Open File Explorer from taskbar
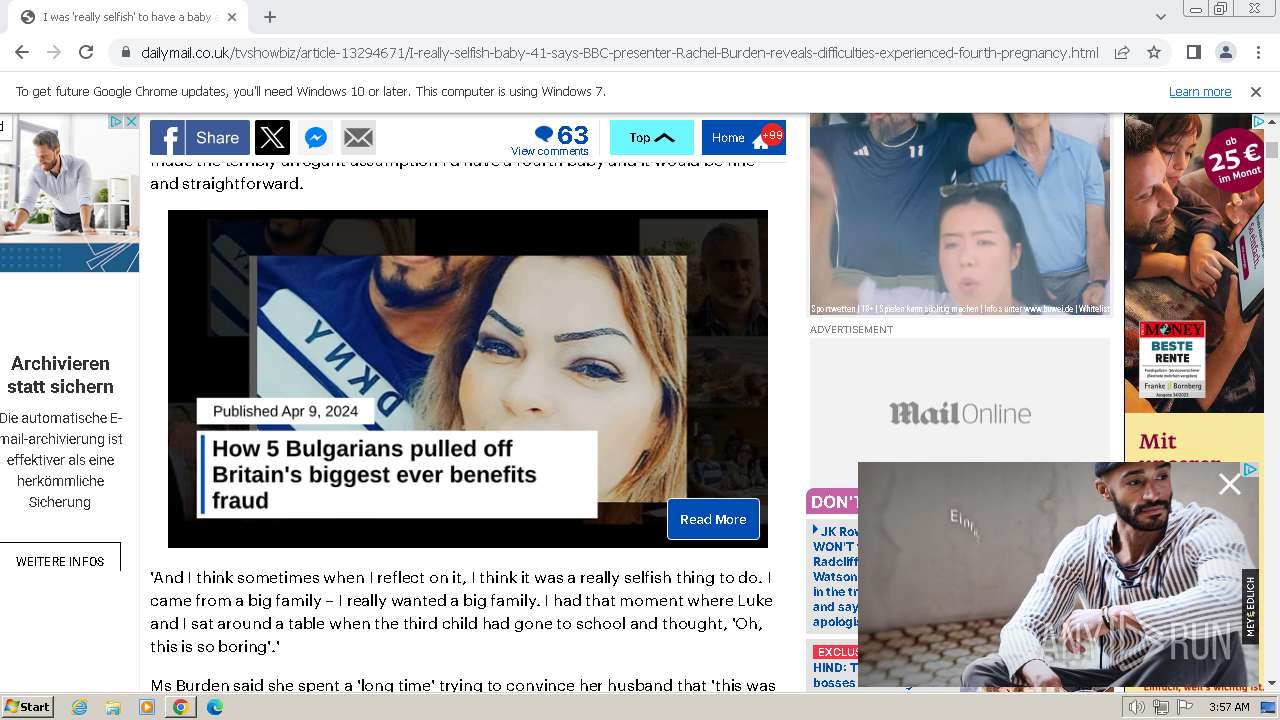Image resolution: width=1280 pixels, height=720 pixels. [x=113, y=707]
